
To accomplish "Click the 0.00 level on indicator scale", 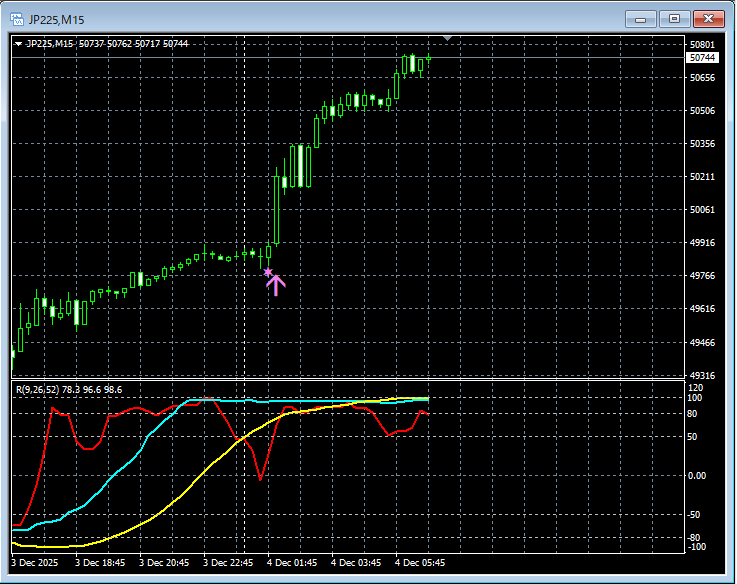I will pos(697,475).
